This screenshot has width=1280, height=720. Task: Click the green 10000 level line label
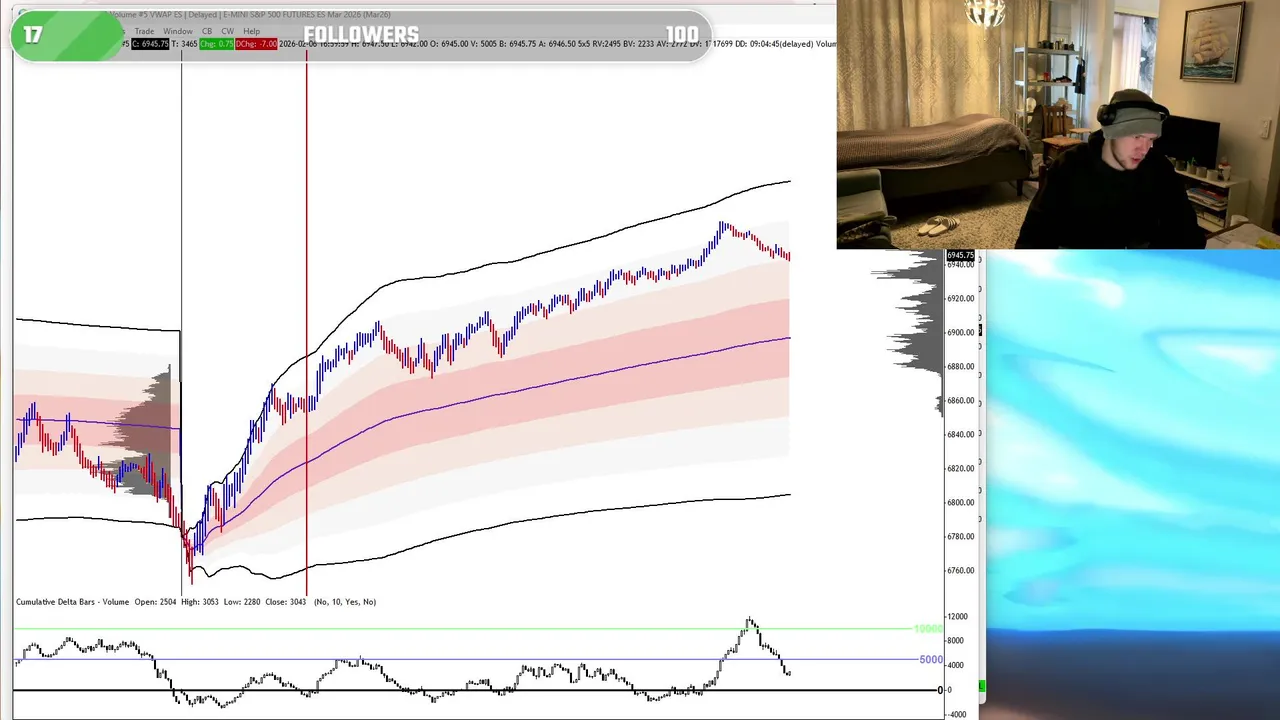pos(929,629)
